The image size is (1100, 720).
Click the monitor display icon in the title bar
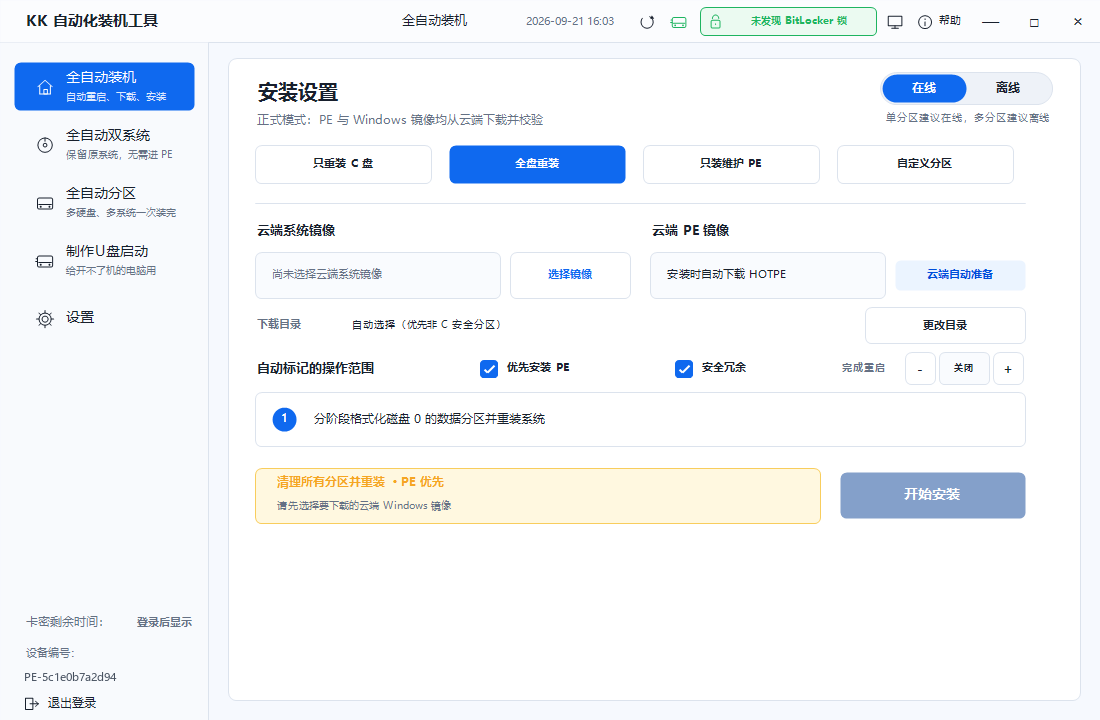(x=895, y=22)
